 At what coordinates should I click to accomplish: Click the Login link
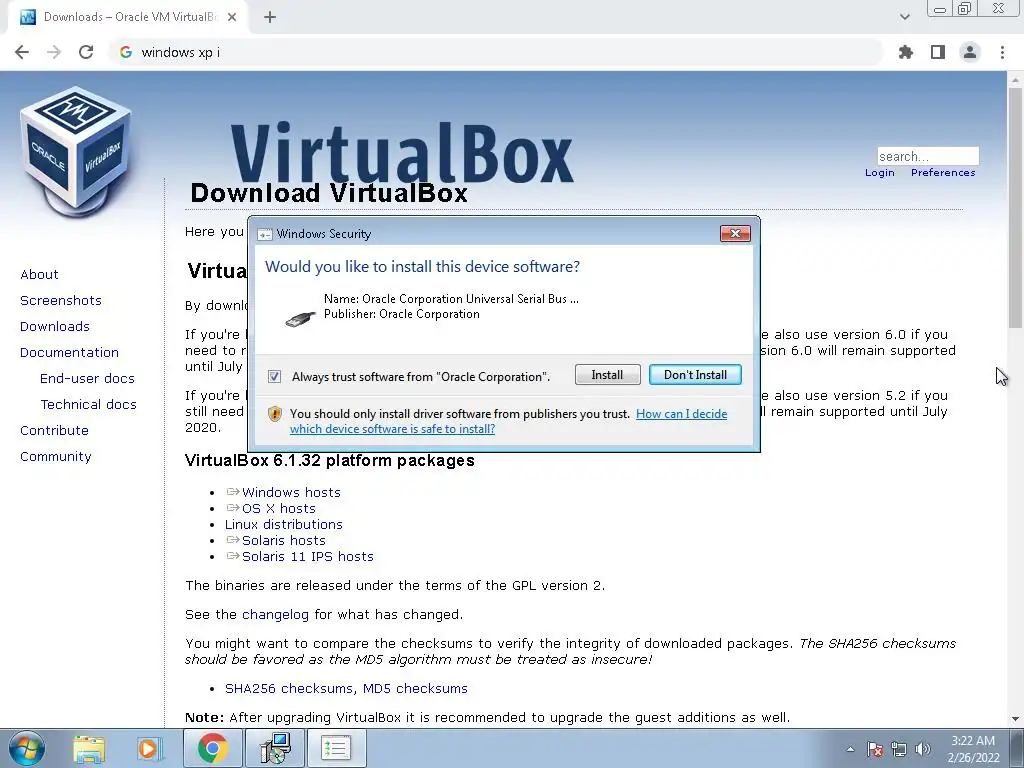click(x=880, y=172)
